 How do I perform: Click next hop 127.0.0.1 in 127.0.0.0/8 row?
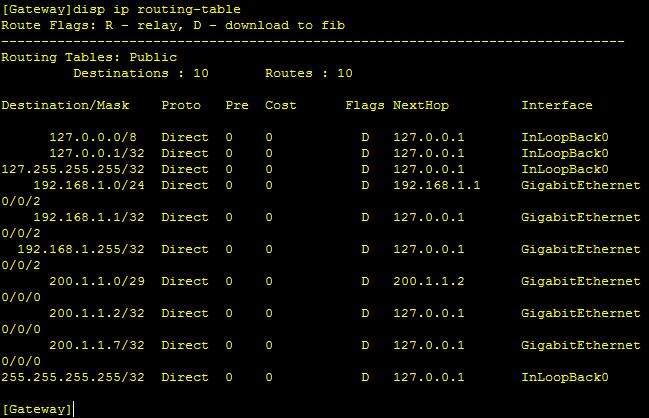(428, 137)
